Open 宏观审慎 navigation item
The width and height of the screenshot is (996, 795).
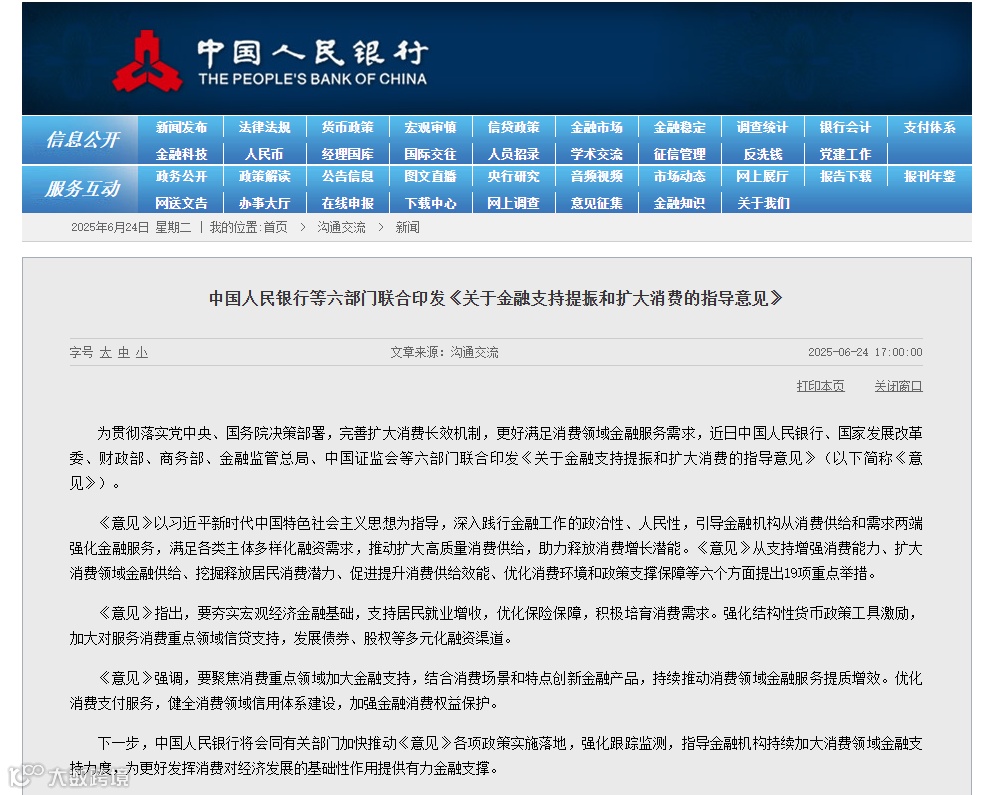coord(431,127)
